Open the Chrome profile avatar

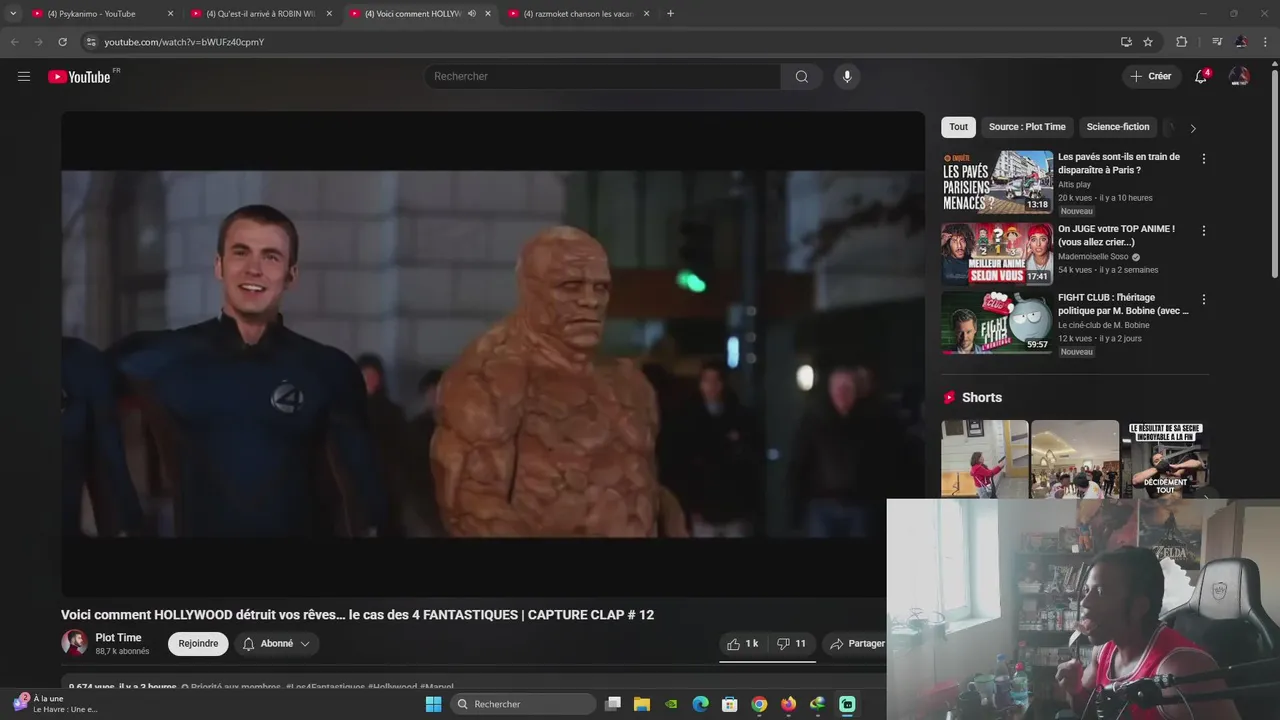[1241, 42]
